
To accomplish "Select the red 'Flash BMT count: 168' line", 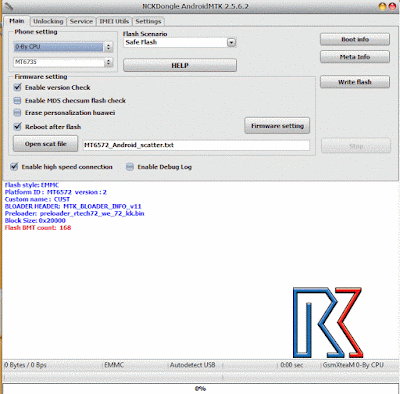I will [38, 228].
